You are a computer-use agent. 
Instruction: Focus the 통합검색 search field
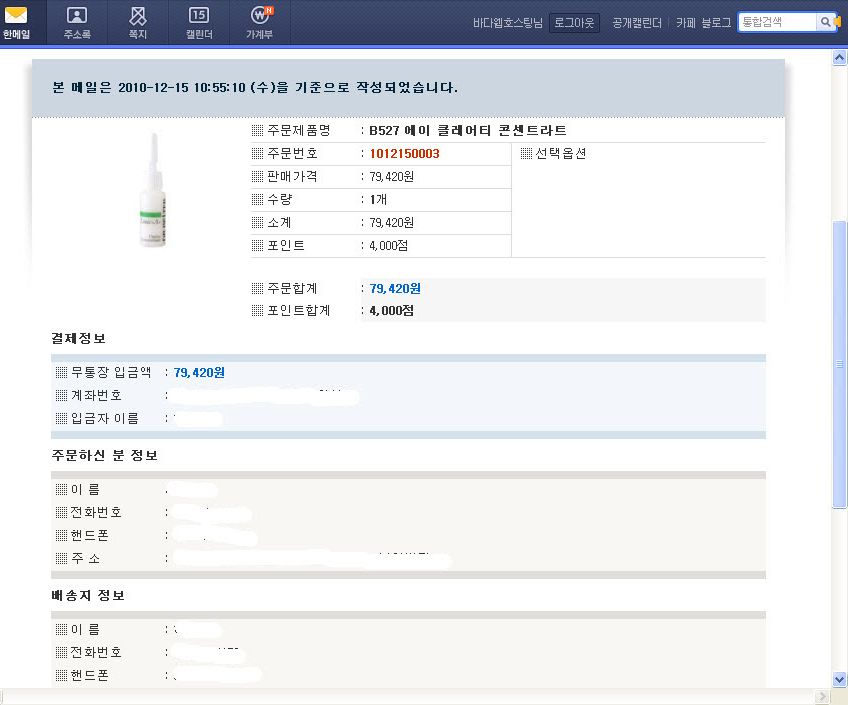777,22
